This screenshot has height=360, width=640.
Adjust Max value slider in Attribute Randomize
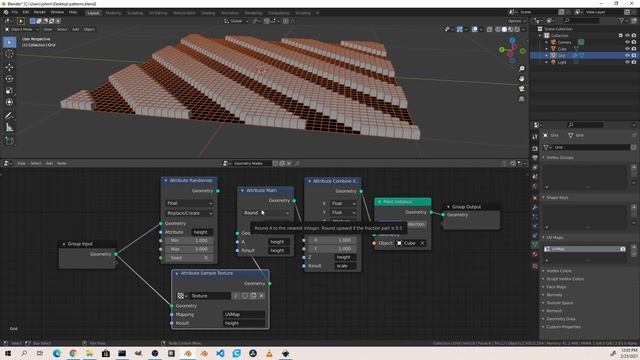tap(189, 249)
